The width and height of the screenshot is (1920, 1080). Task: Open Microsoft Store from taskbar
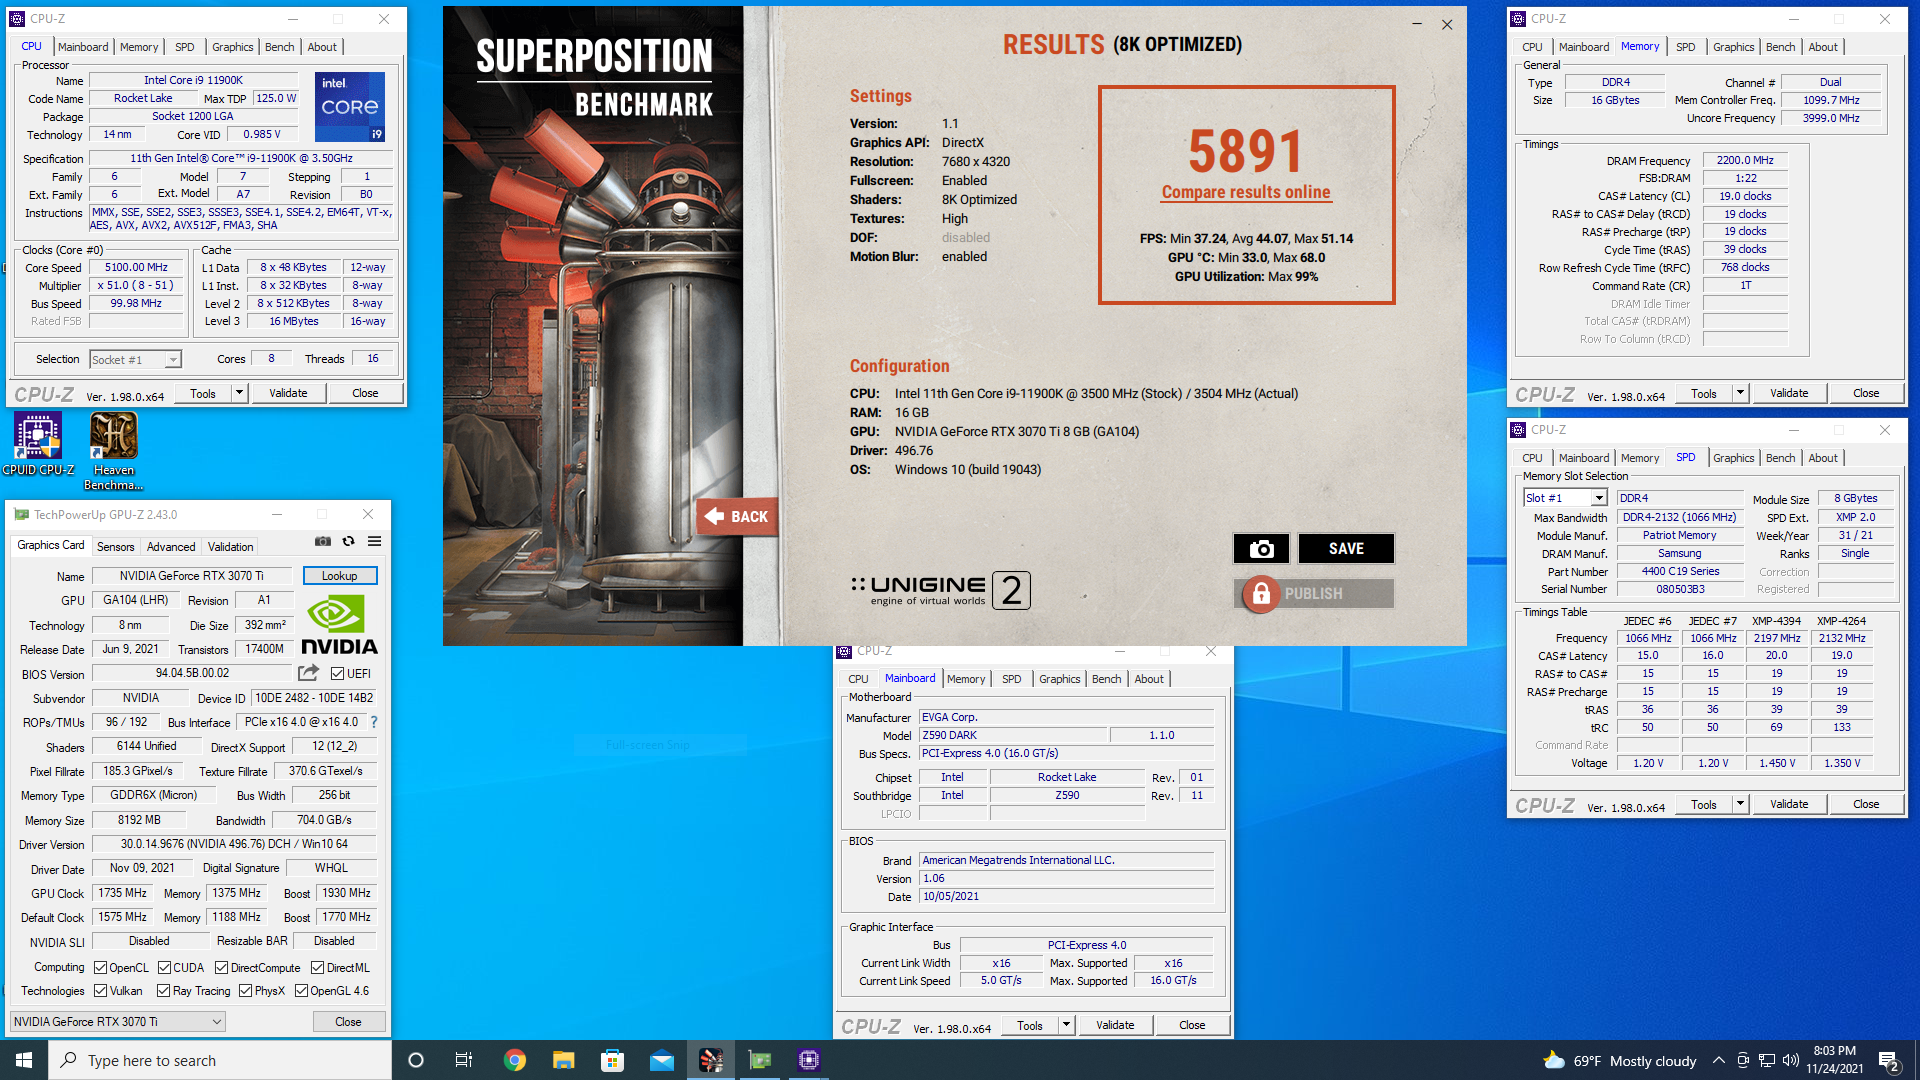(612, 1060)
